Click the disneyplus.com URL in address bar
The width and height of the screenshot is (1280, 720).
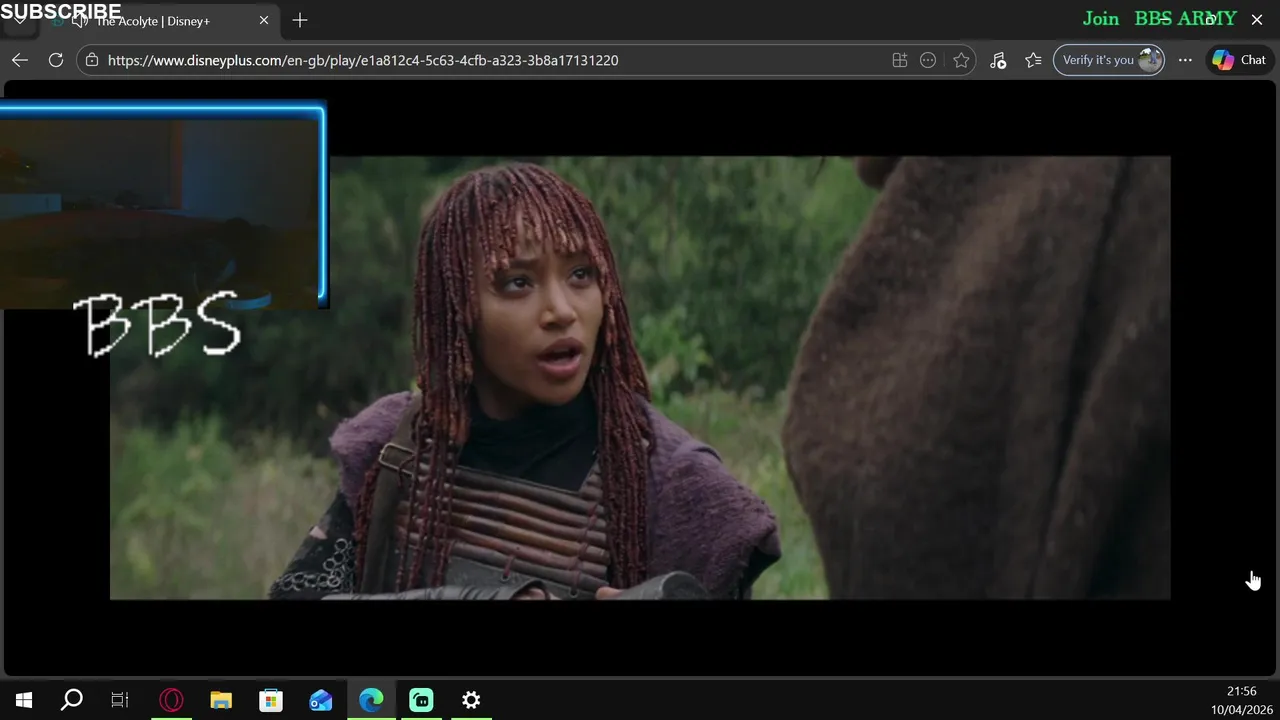click(363, 60)
